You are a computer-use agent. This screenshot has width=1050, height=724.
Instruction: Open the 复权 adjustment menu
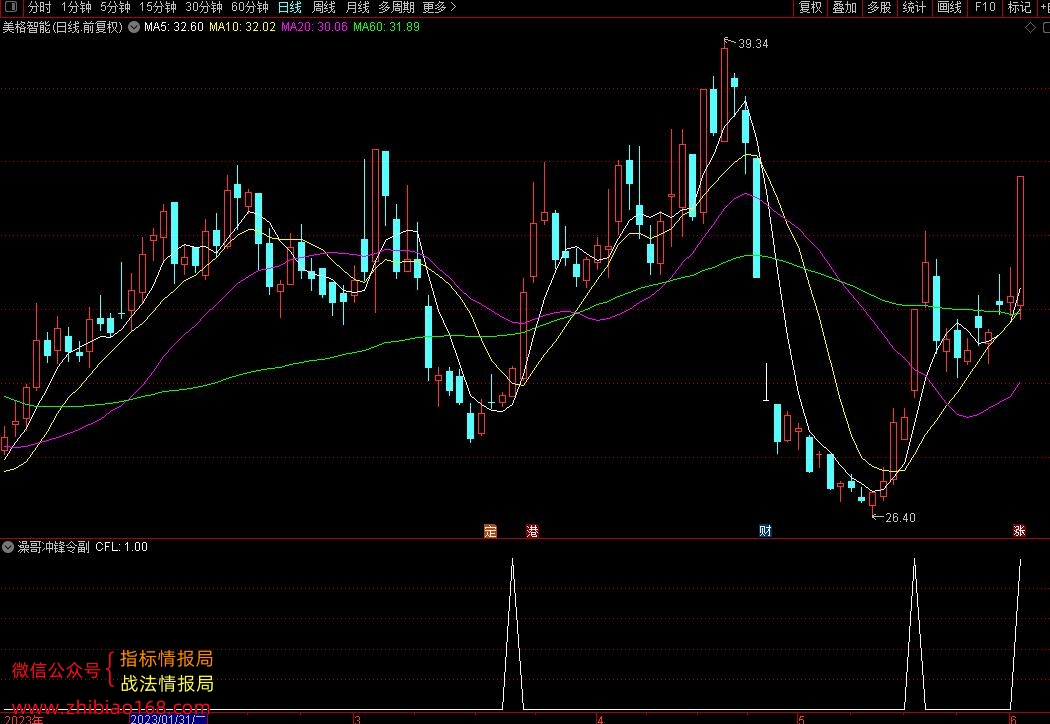(810, 7)
